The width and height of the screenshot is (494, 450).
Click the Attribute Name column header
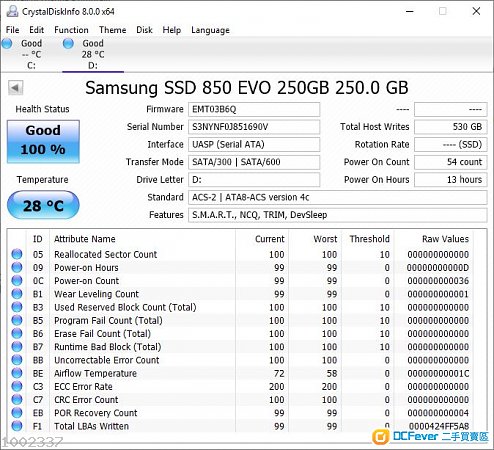(85, 239)
